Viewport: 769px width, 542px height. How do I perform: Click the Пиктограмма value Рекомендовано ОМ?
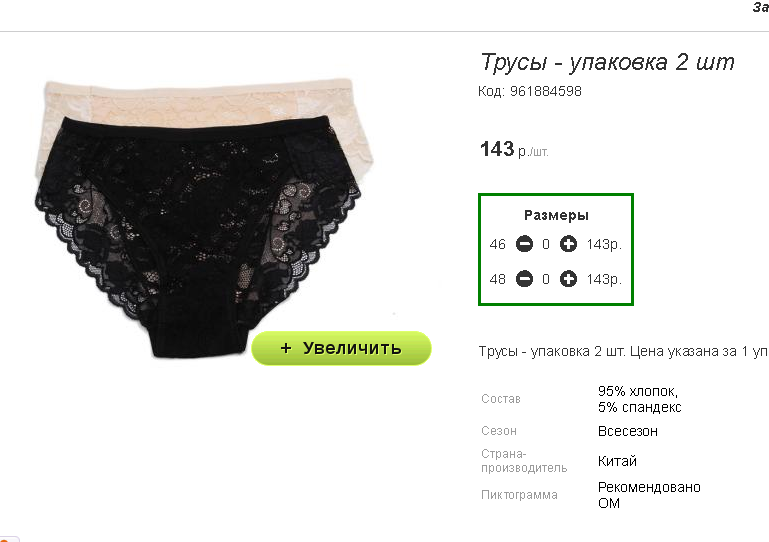coord(649,495)
